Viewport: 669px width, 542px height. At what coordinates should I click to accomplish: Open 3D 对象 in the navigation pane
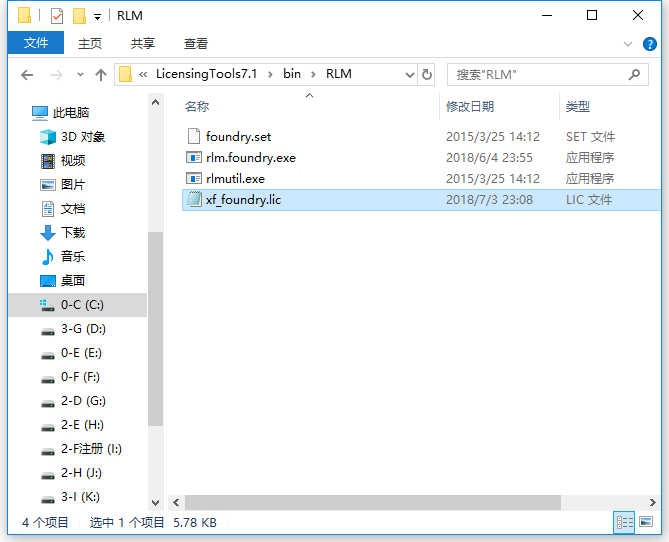83,137
